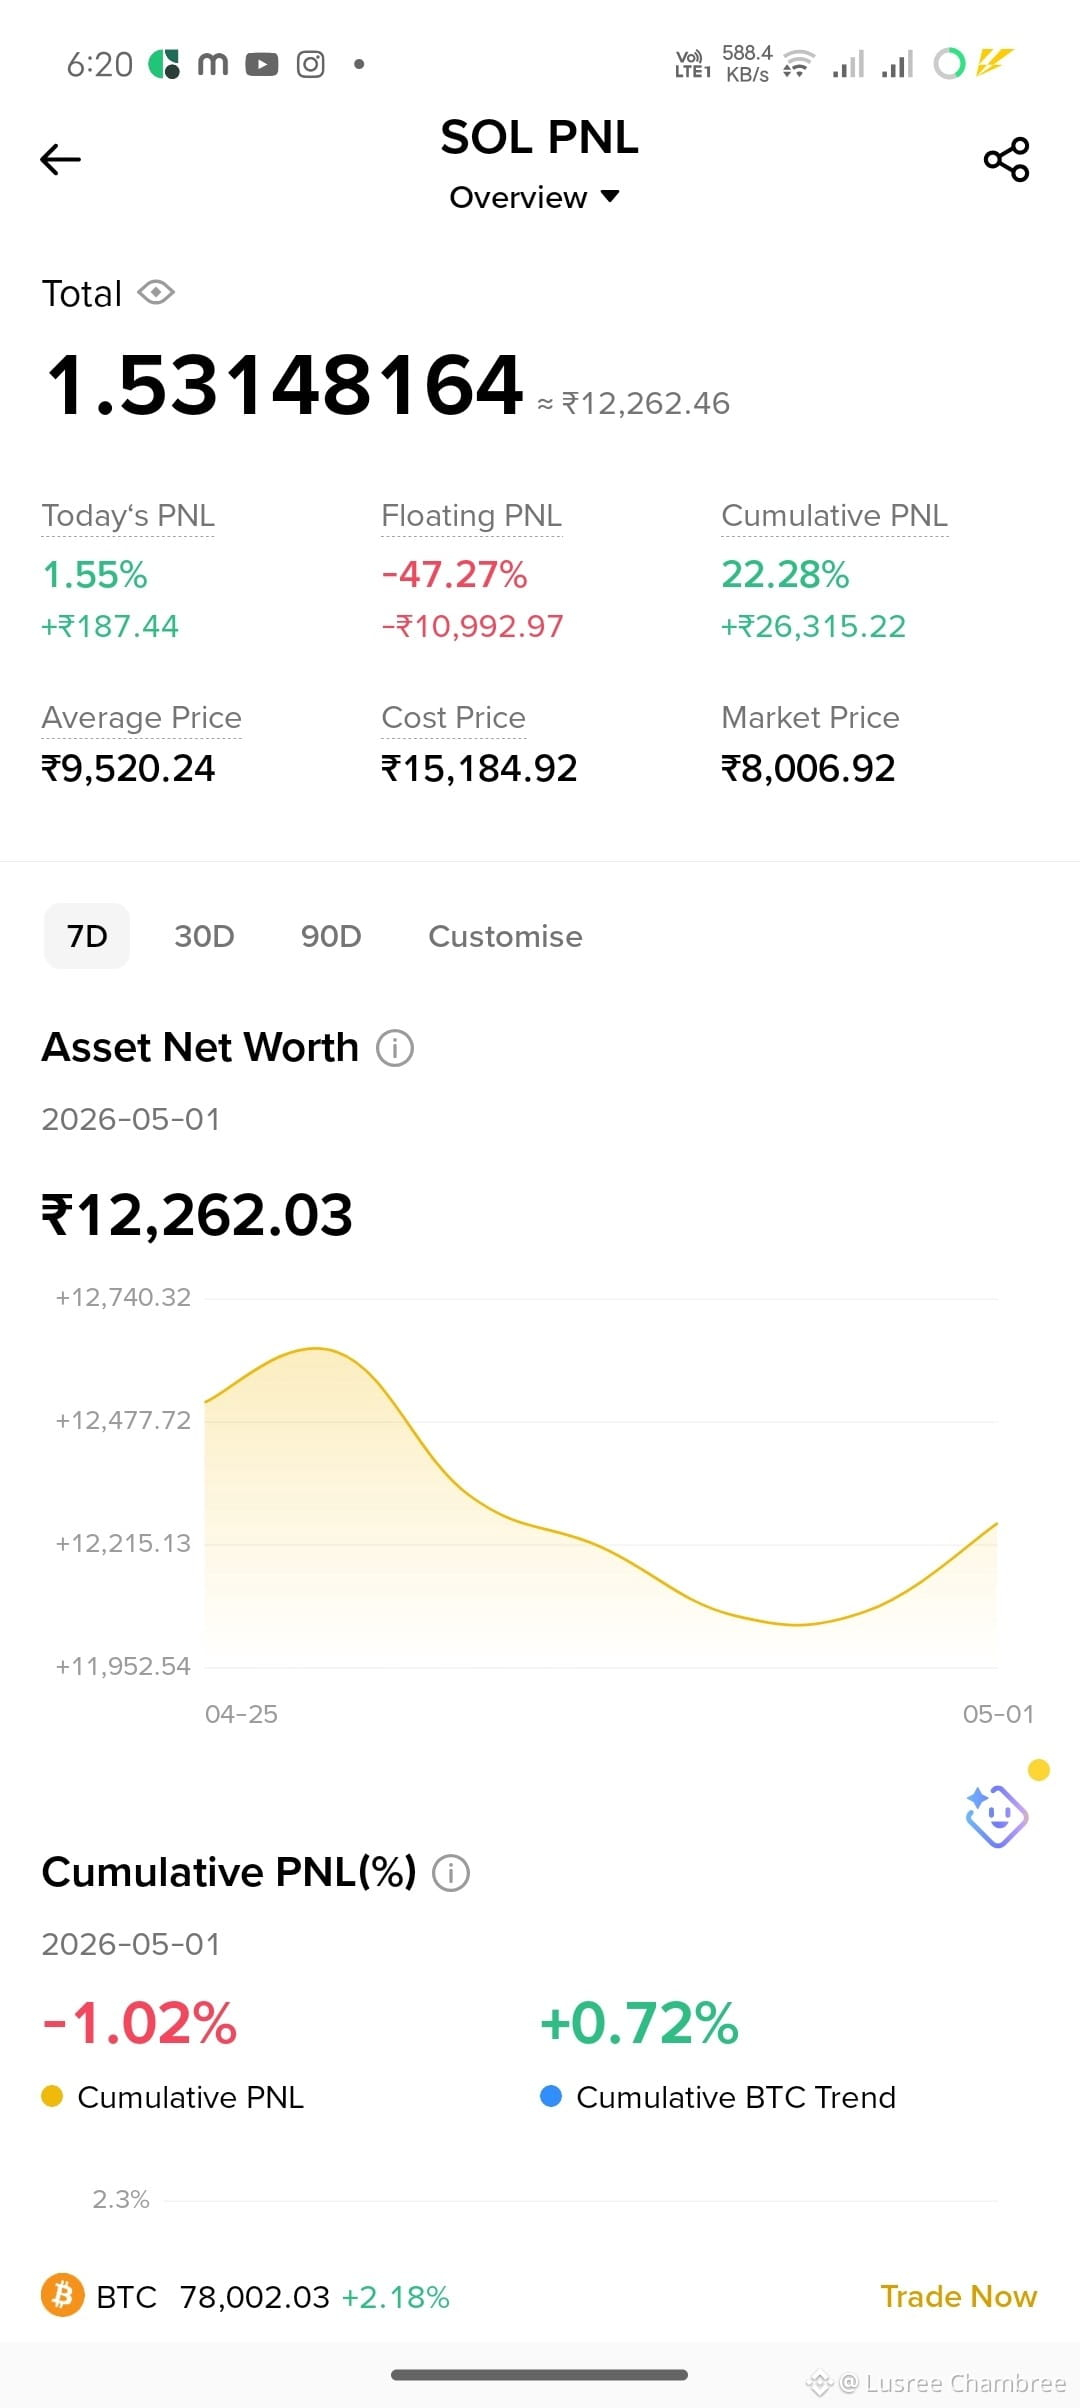1080x2408 pixels.
Task: Tap the Floating PNL label for details
Action: tap(471, 516)
